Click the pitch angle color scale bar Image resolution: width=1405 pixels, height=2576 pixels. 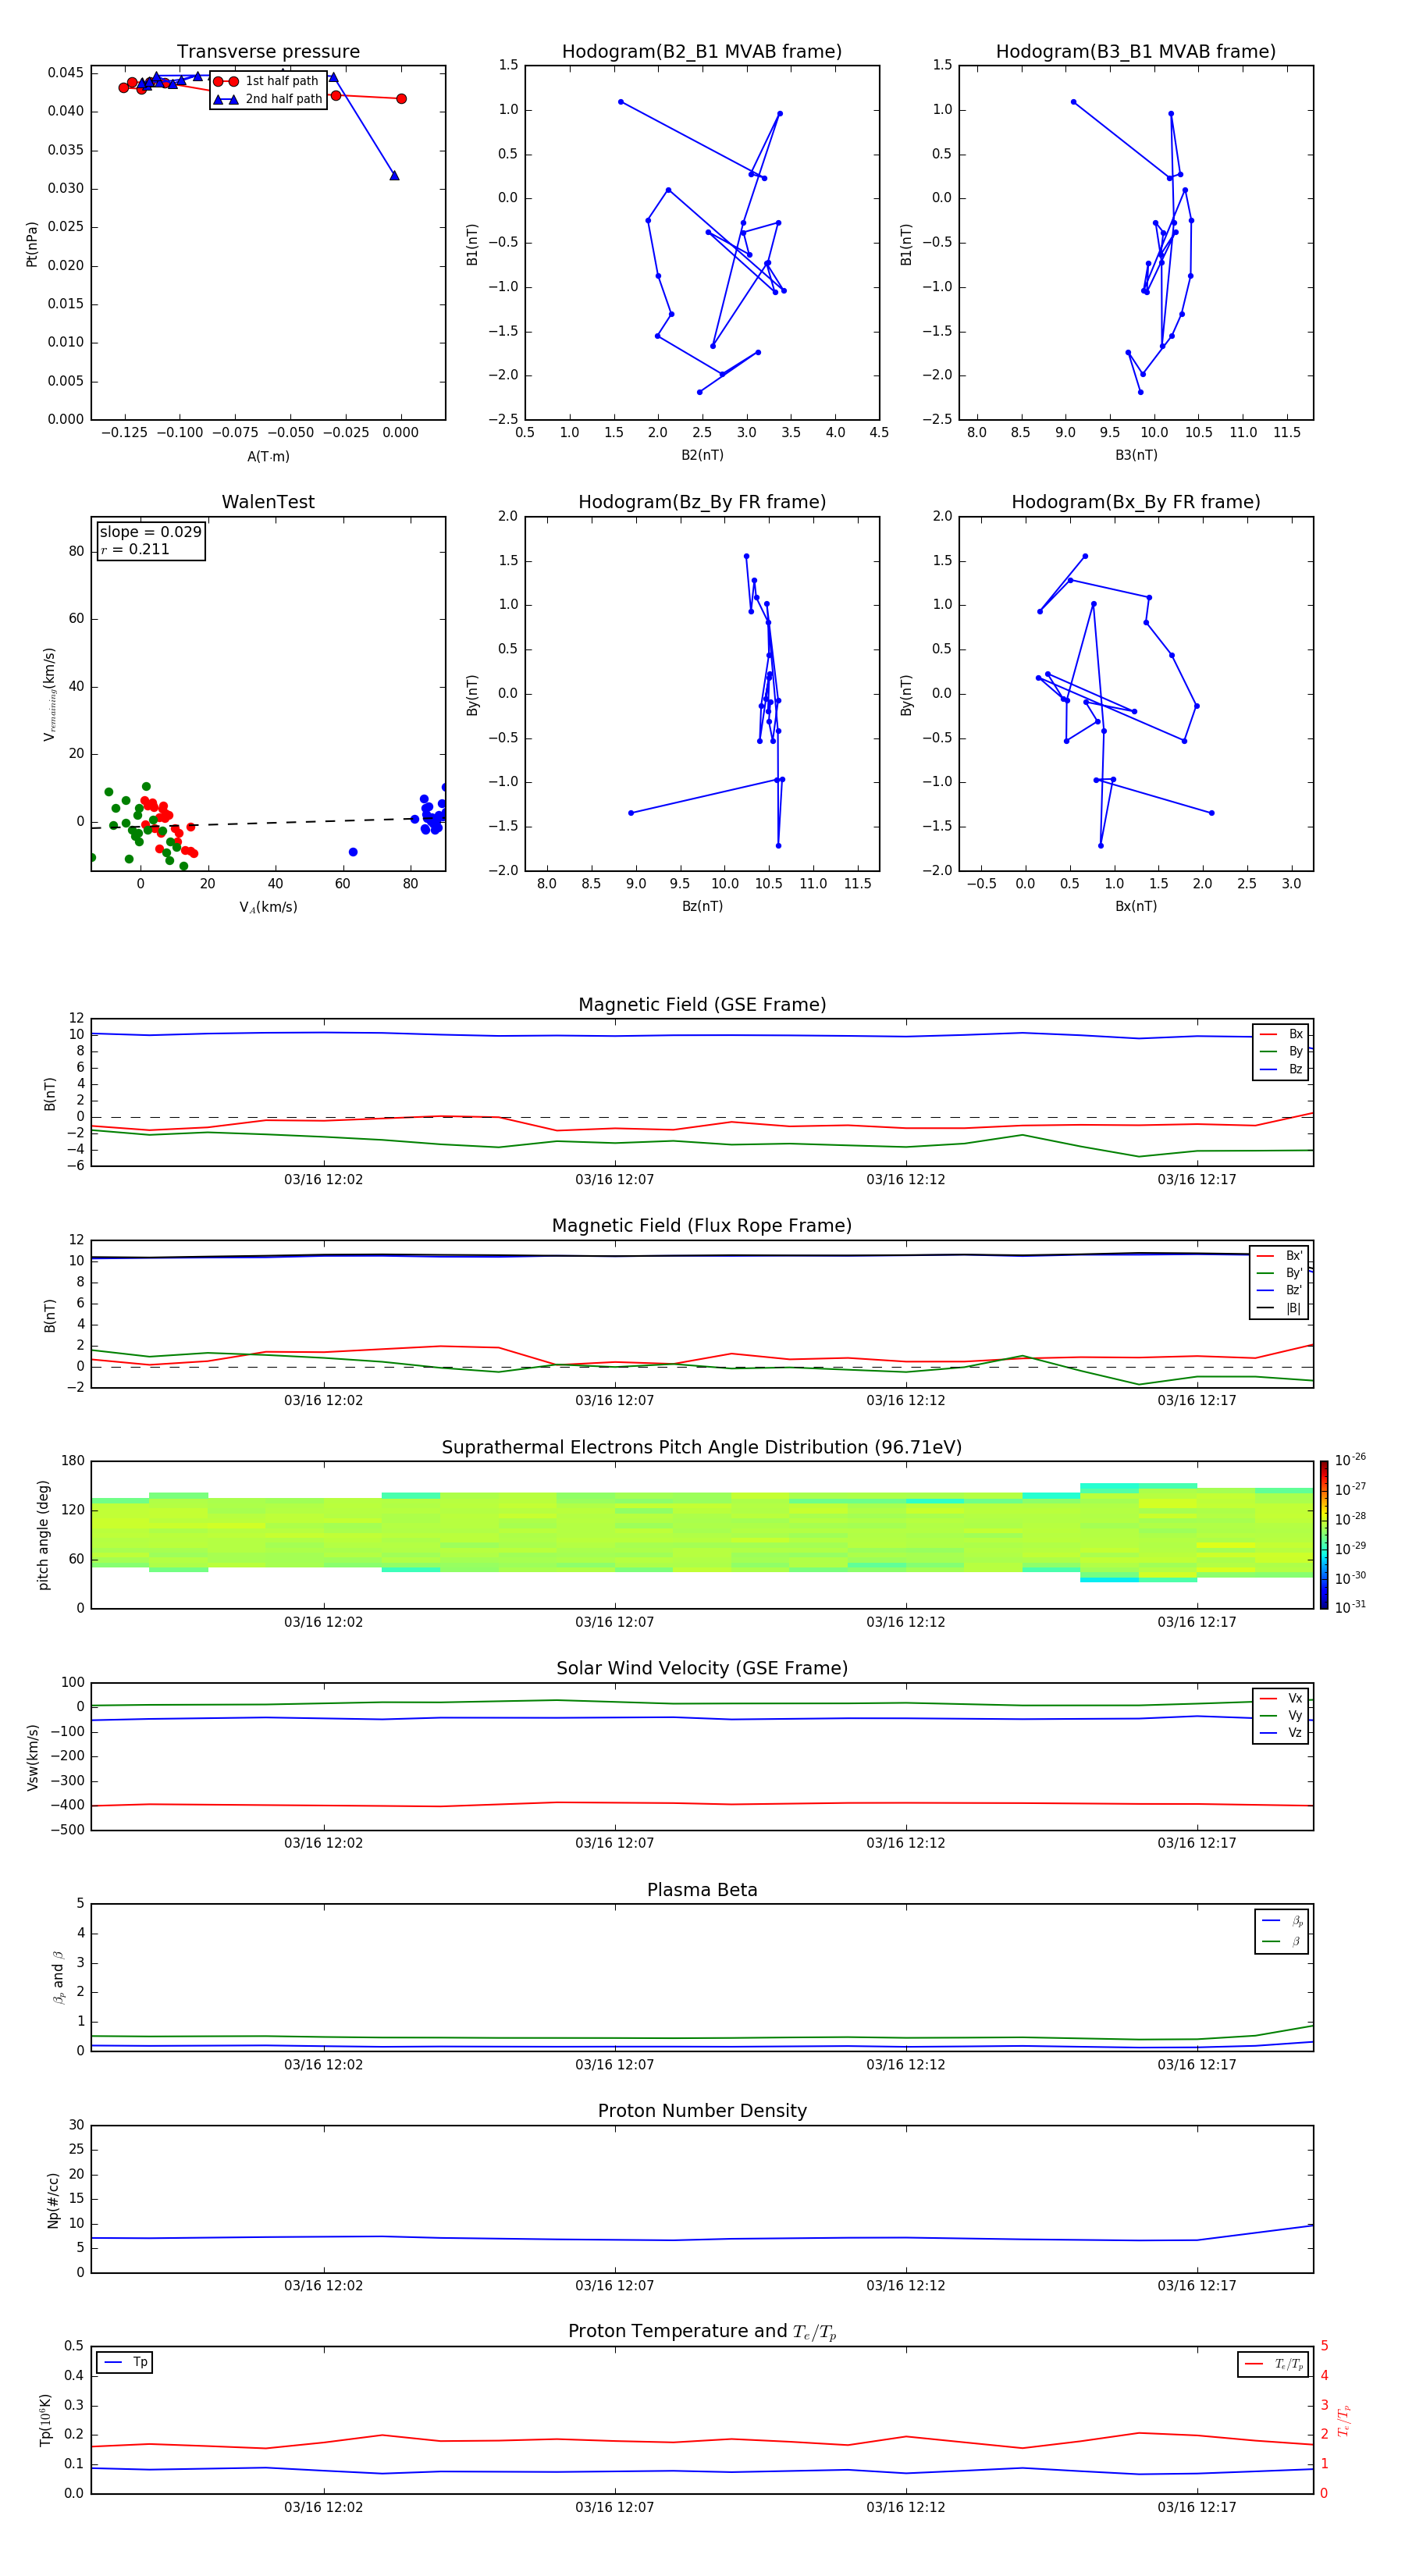pyautogui.click(x=1324, y=1535)
